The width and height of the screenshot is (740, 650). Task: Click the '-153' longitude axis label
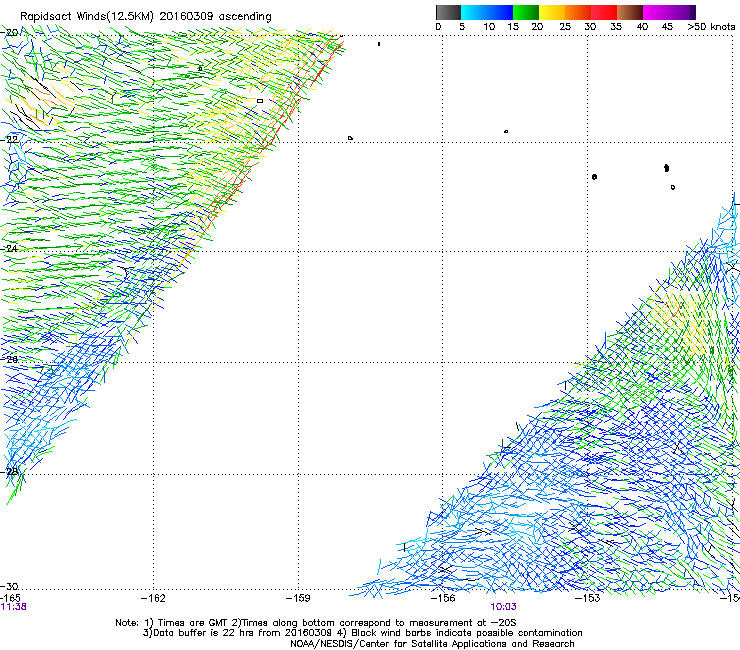click(x=588, y=598)
